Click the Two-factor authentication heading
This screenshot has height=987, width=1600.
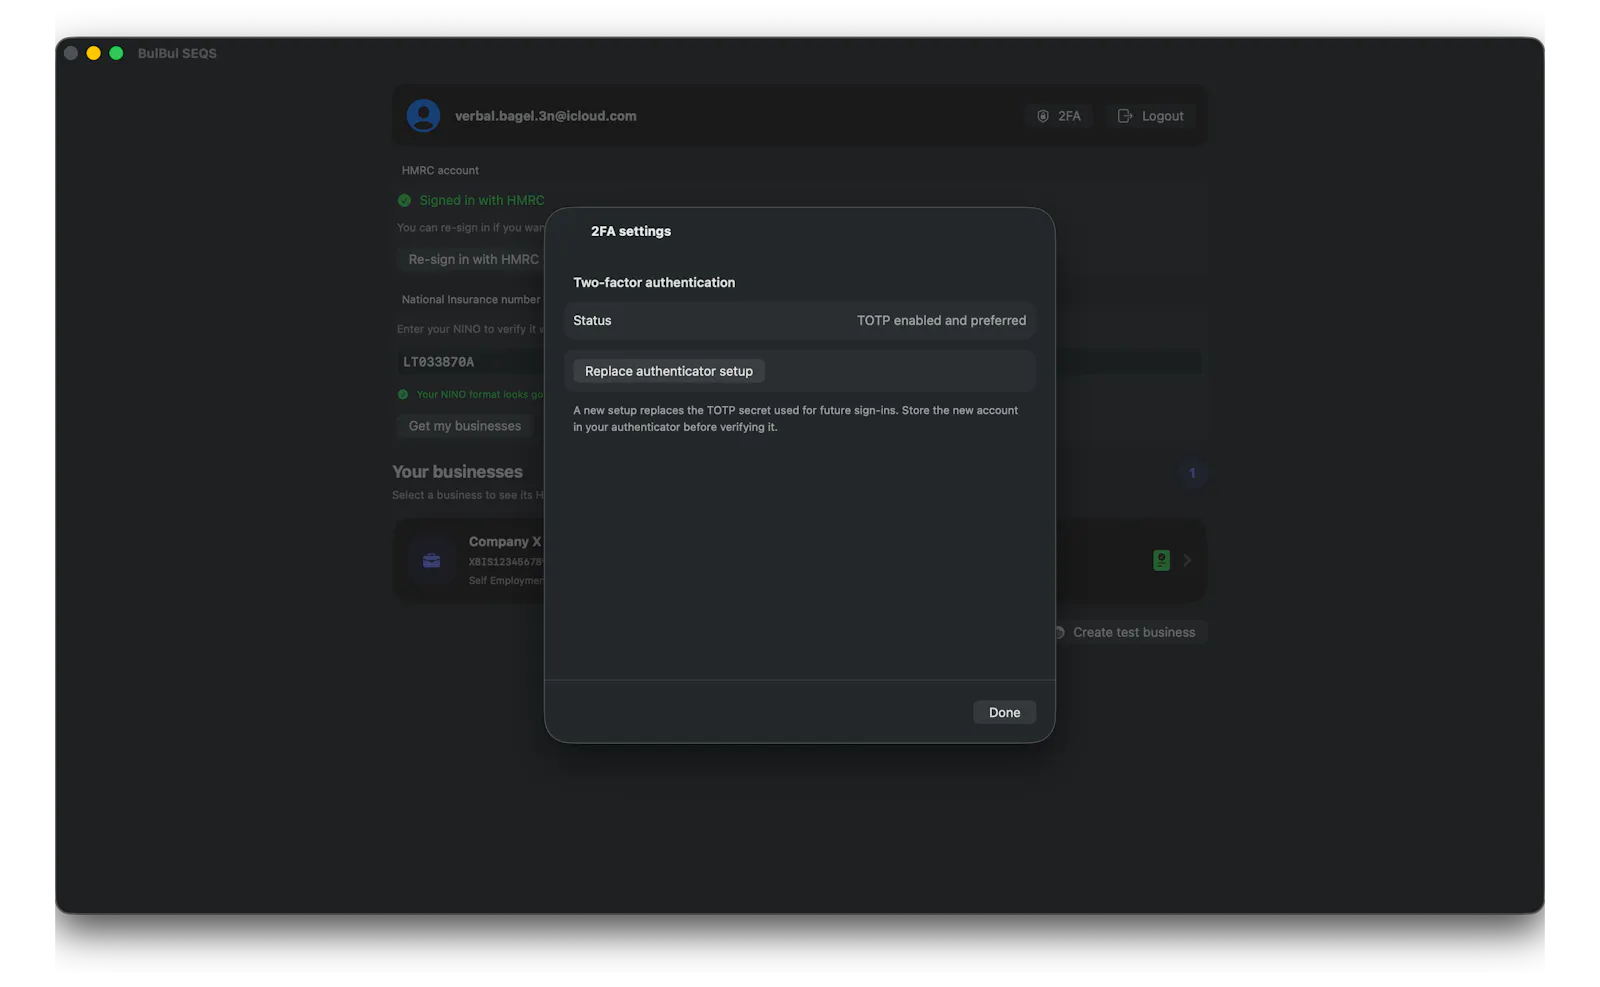point(654,282)
